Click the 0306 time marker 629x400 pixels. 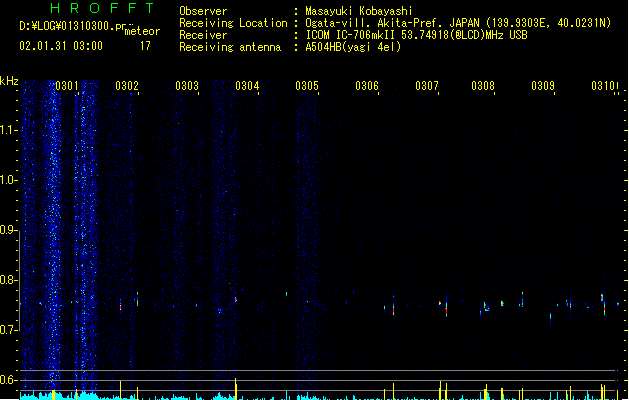[x=367, y=86]
